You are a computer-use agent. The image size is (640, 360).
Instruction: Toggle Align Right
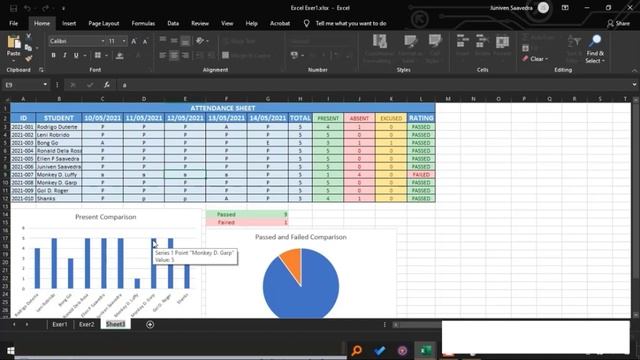pos(185,55)
